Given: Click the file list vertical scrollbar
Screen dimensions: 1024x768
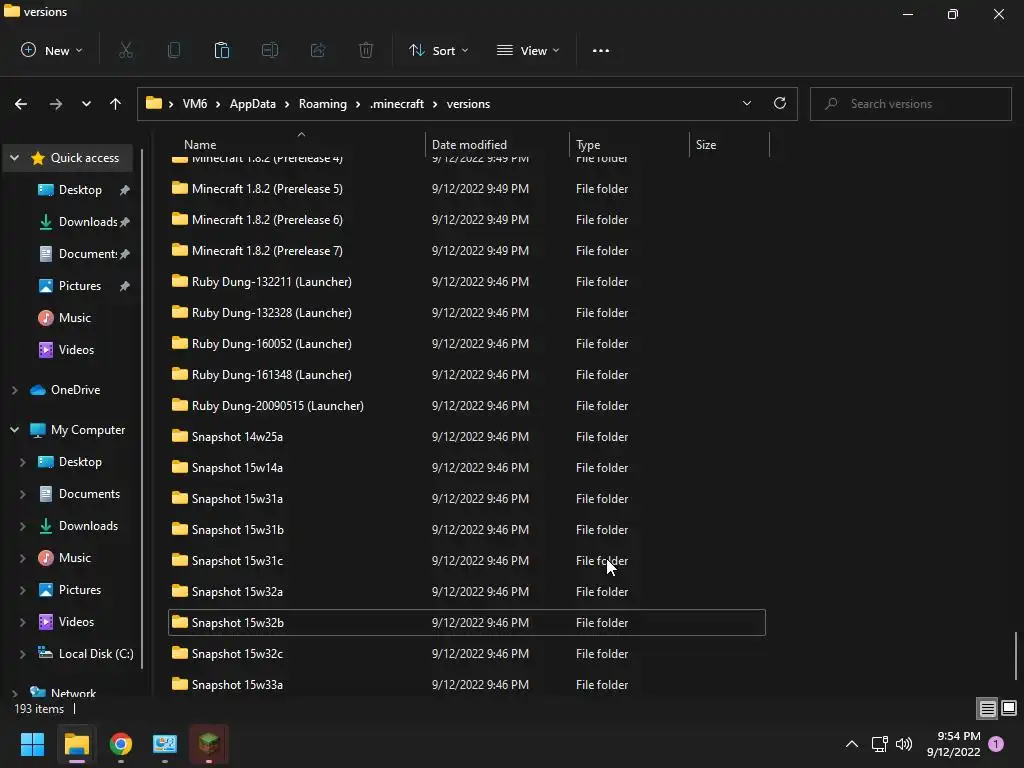Looking at the screenshot, I should 1016,655.
